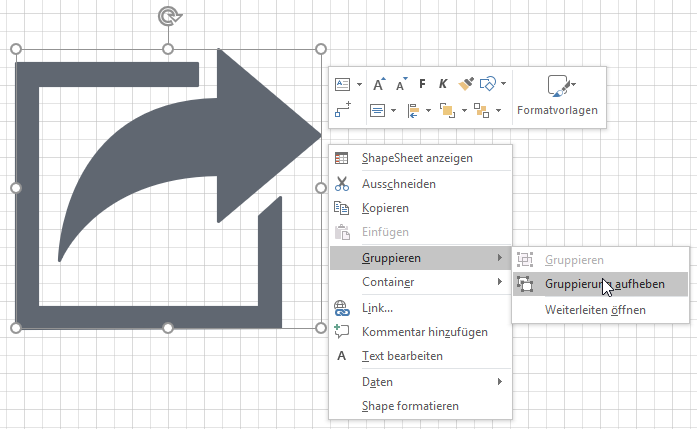Select the format painter brush icon
This screenshot has height=429, width=697.
point(465,84)
